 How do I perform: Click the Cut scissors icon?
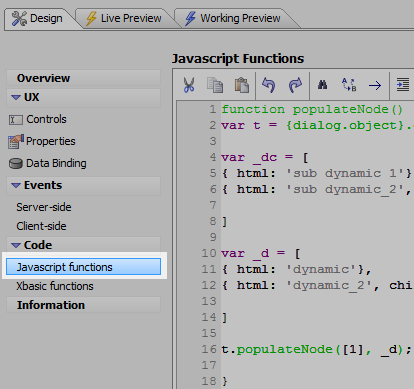click(x=189, y=85)
